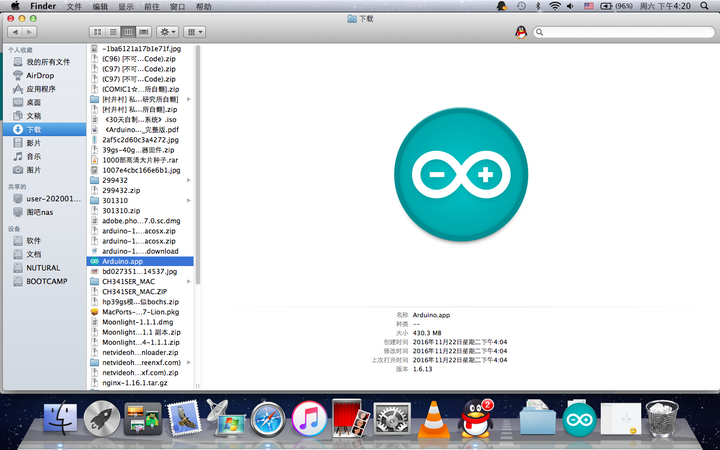Open the 文件 menu
The height and width of the screenshot is (450, 720).
click(74, 6)
